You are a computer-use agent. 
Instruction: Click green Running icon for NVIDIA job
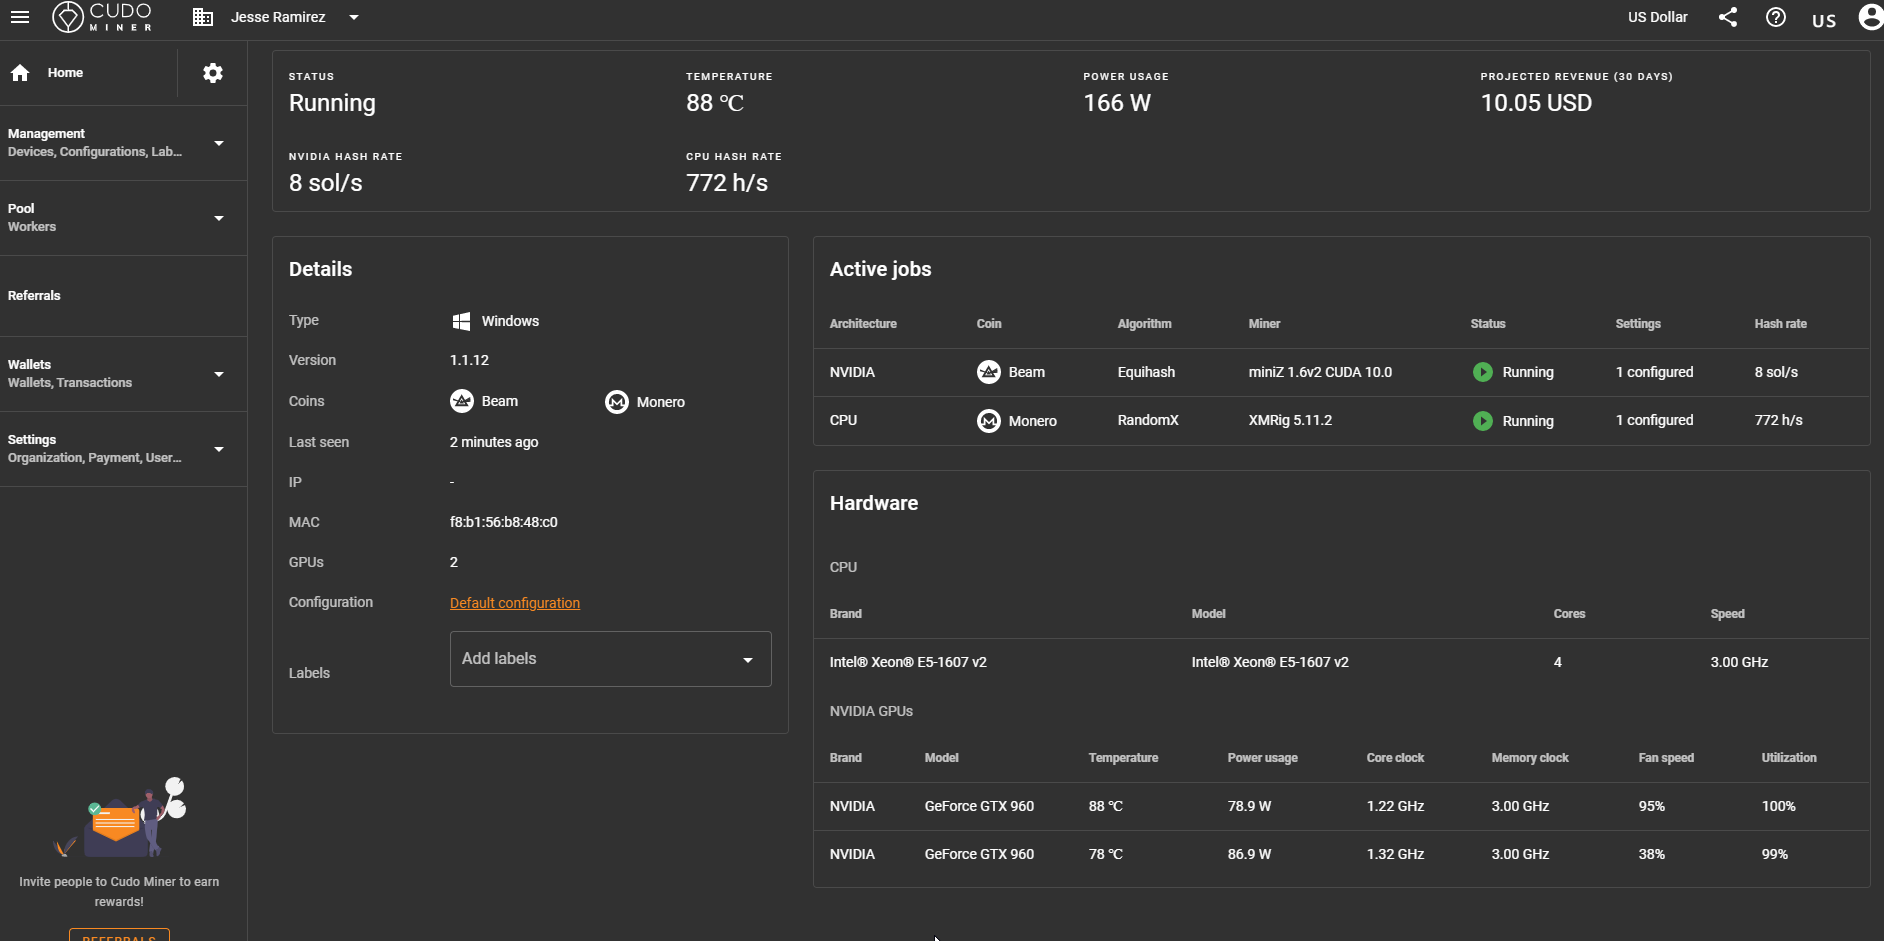tap(1483, 372)
